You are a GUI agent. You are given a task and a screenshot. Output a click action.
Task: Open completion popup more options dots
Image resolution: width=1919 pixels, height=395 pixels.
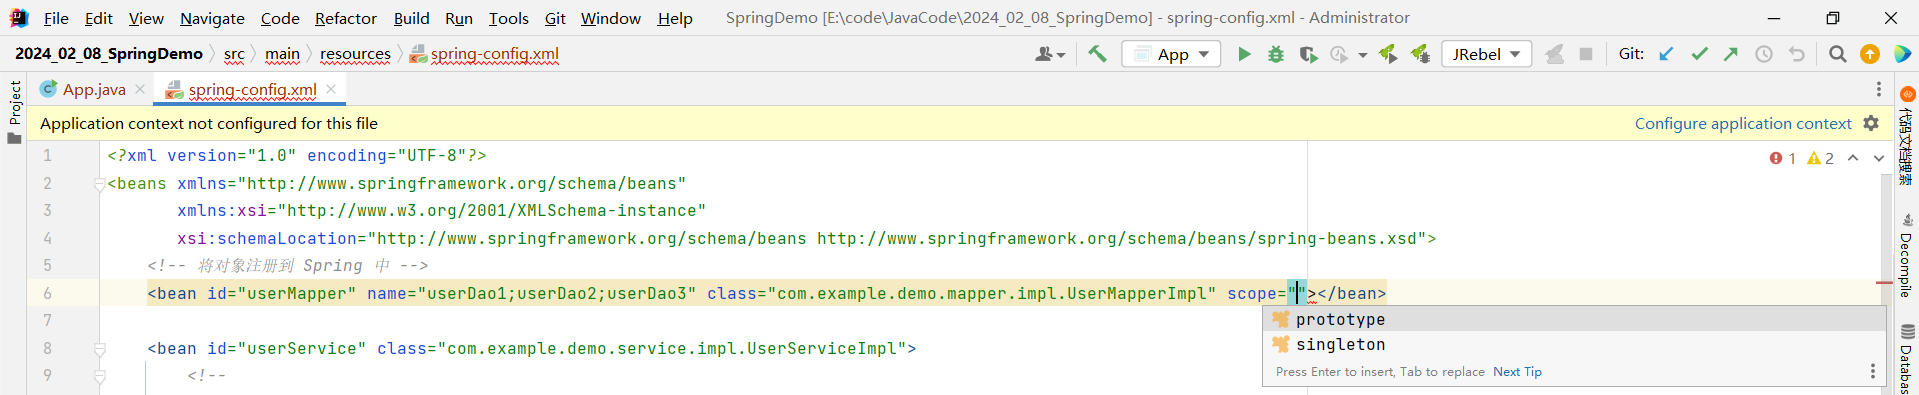(1872, 371)
